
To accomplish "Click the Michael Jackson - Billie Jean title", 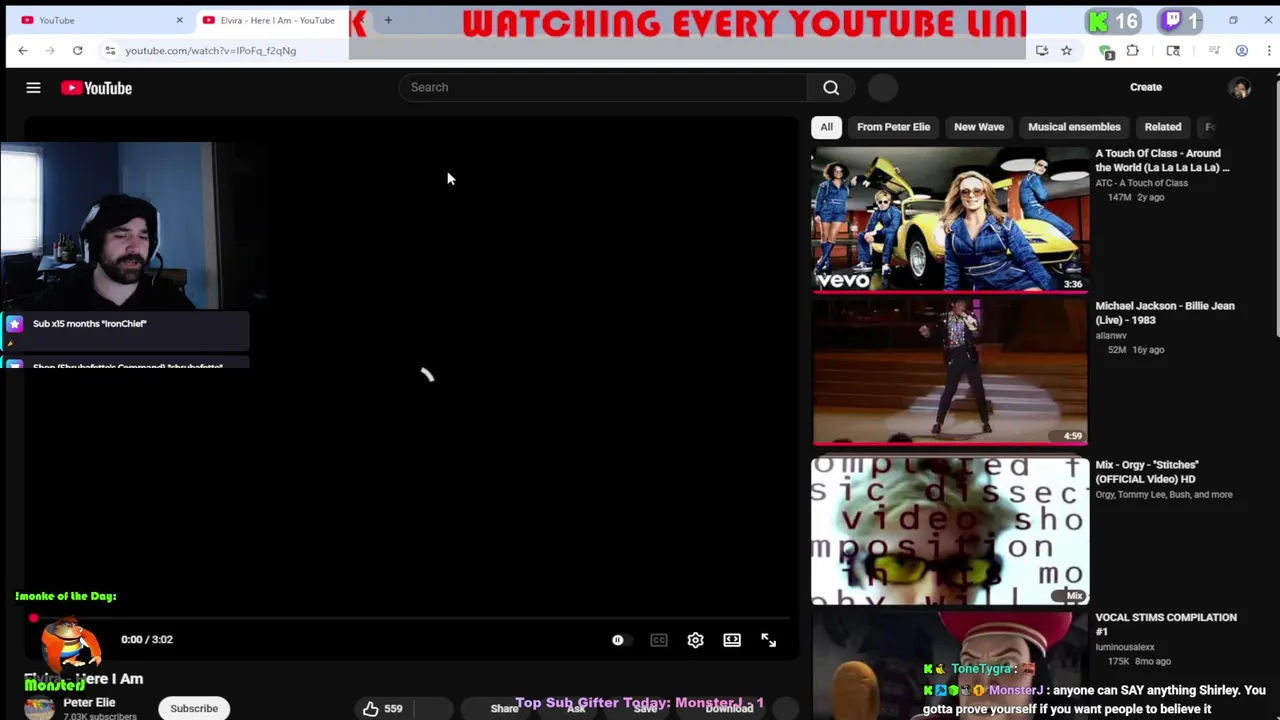I will click(x=1165, y=313).
